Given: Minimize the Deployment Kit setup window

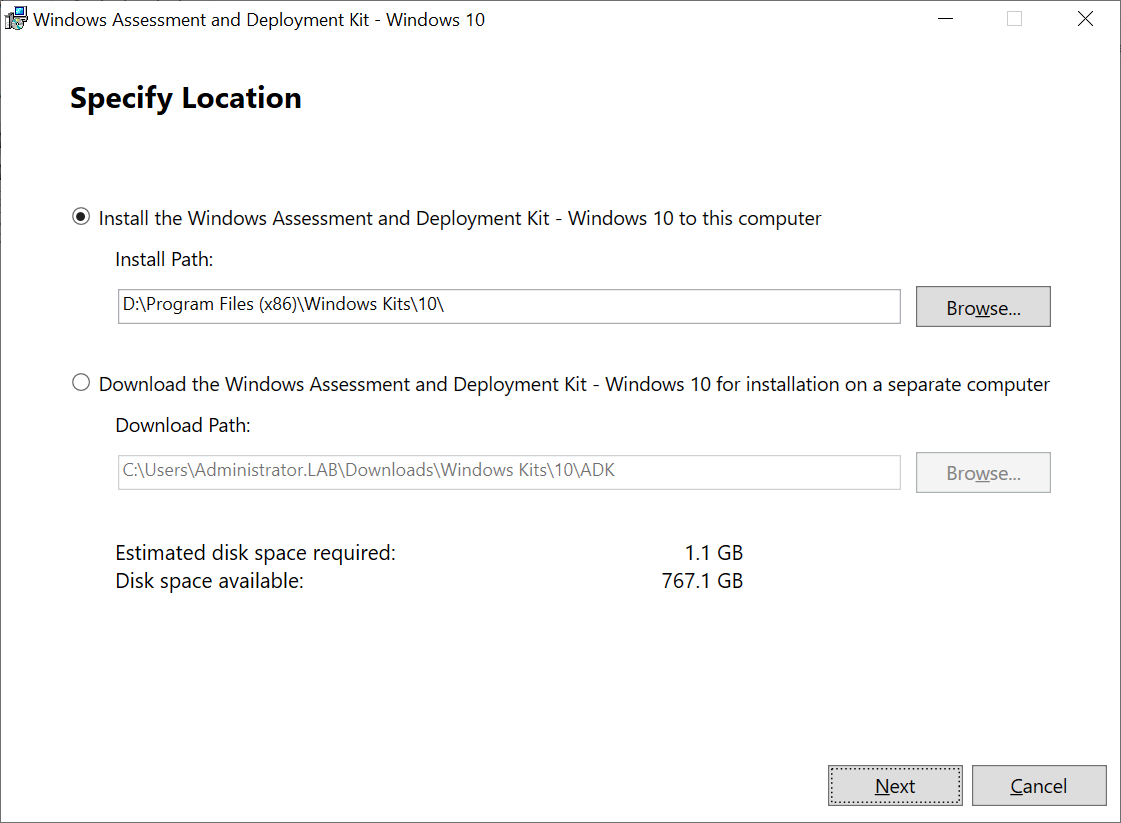Looking at the screenshot, I should [943, 19].
